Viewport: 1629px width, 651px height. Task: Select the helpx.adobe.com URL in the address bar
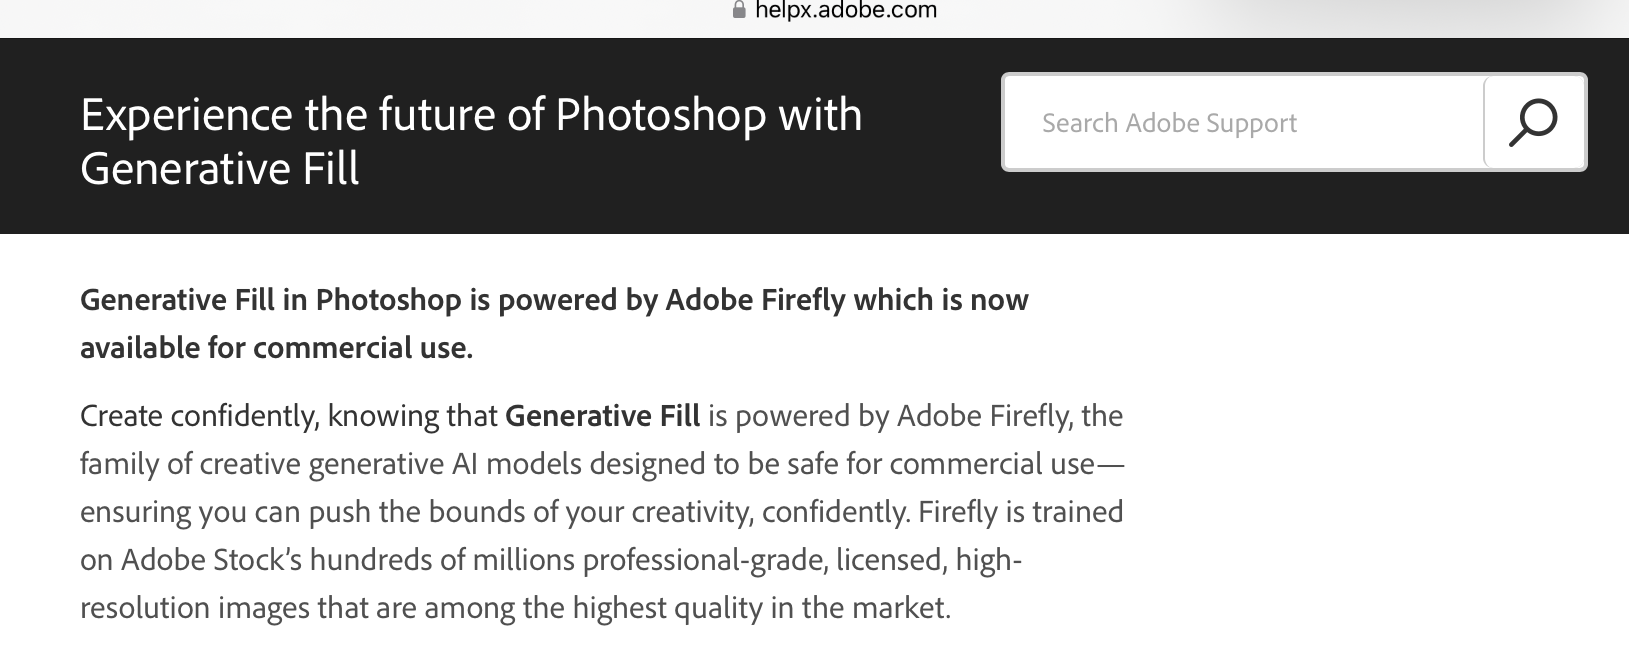click(845, 11)
